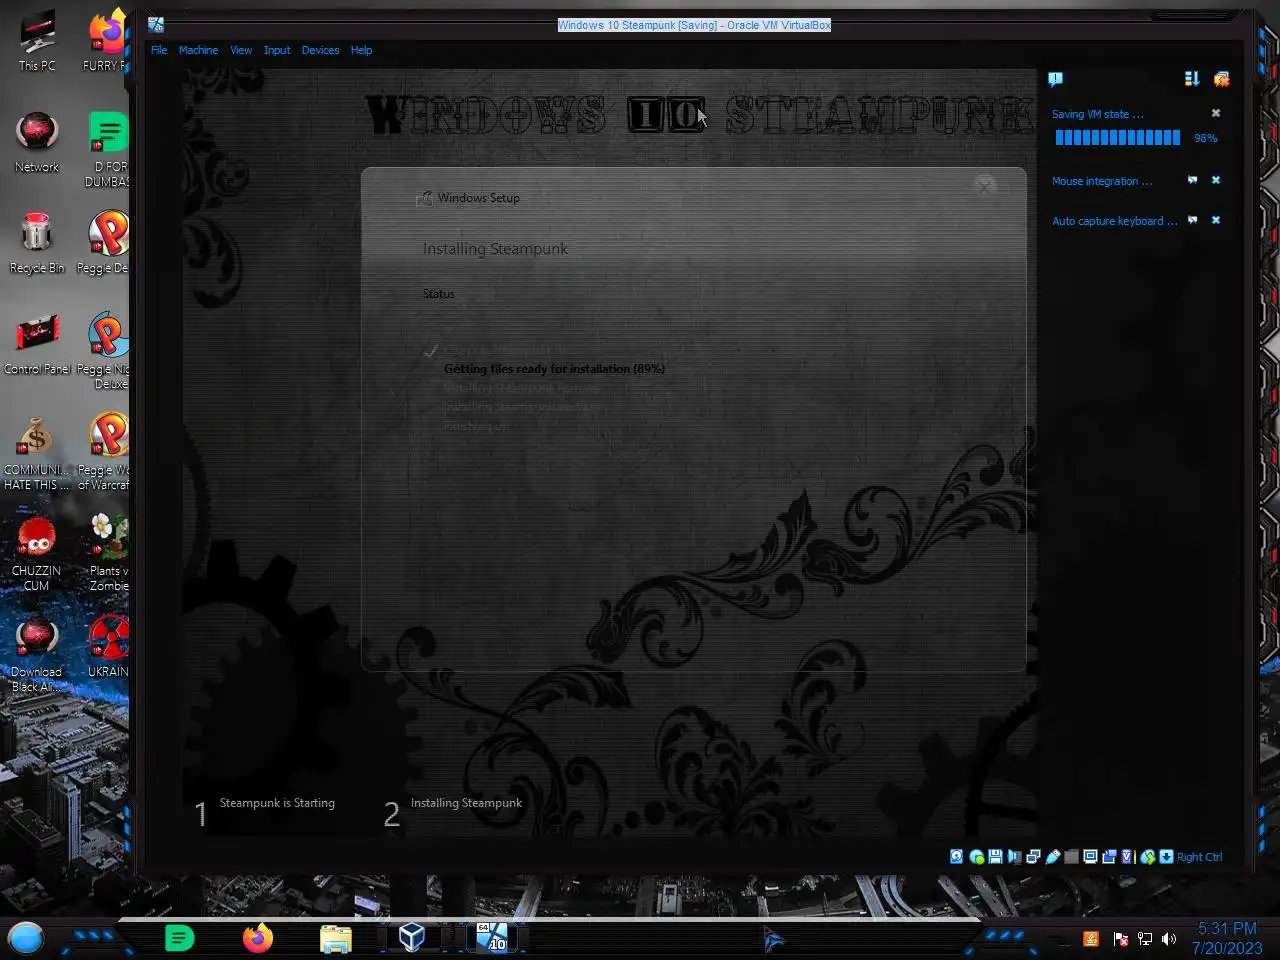Click step 1 Steampunk is Starting
Image resolution: width=1280 pixels, height=960 pixels.
click(x=277, y=803)
